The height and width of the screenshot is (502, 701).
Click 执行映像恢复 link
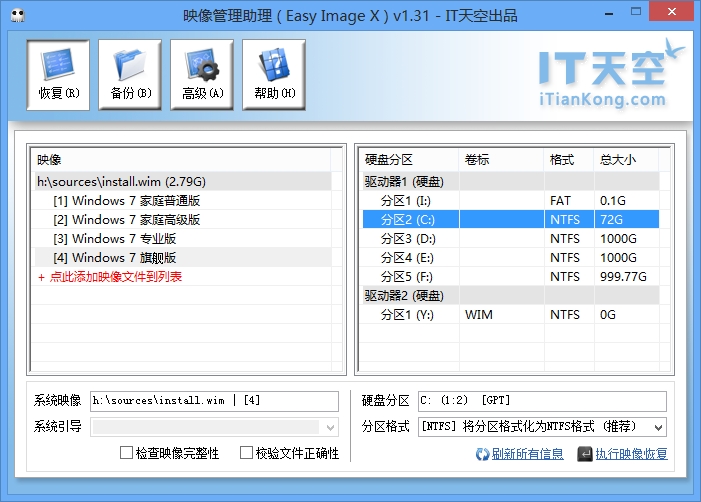(631, 454)
